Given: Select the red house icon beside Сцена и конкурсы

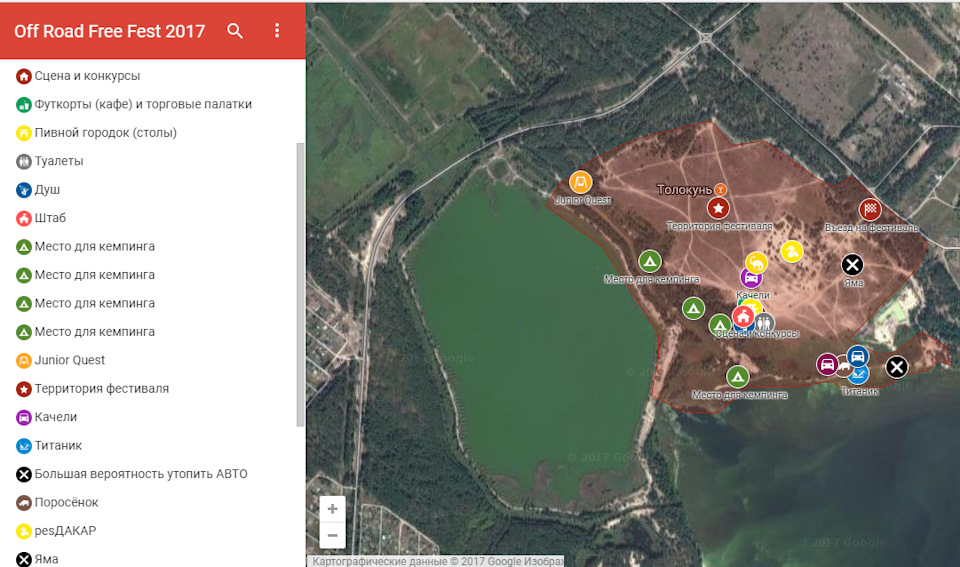Looking at the screenshot, I should (23, 77).
